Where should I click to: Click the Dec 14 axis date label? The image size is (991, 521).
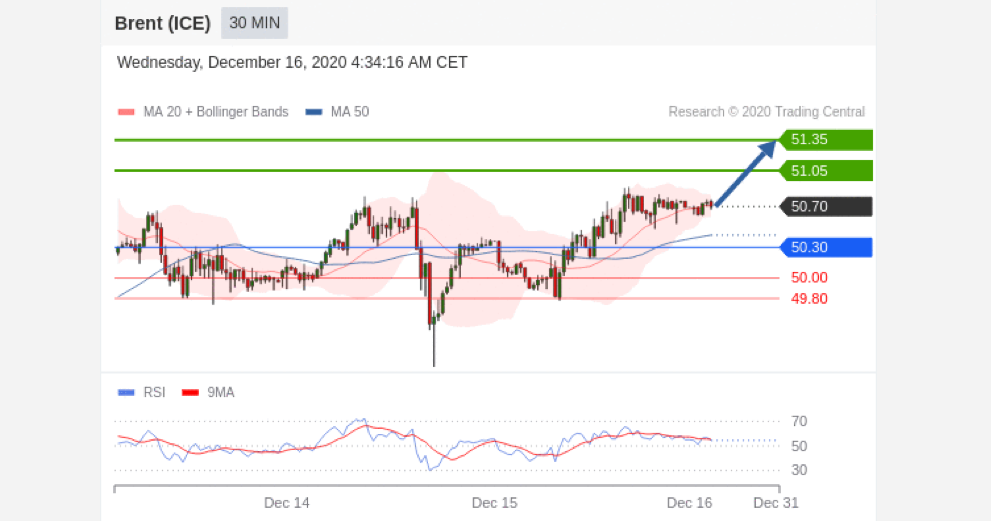coord(287,503)
